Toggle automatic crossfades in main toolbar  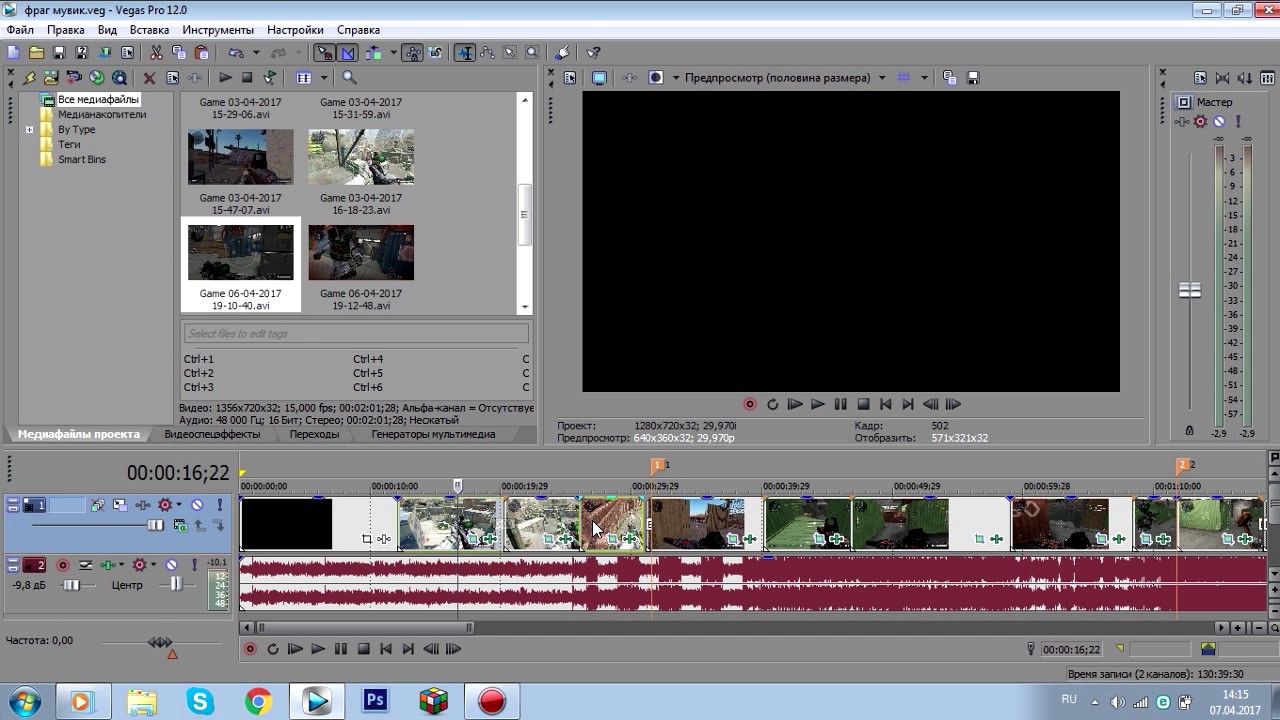point(347,52)
